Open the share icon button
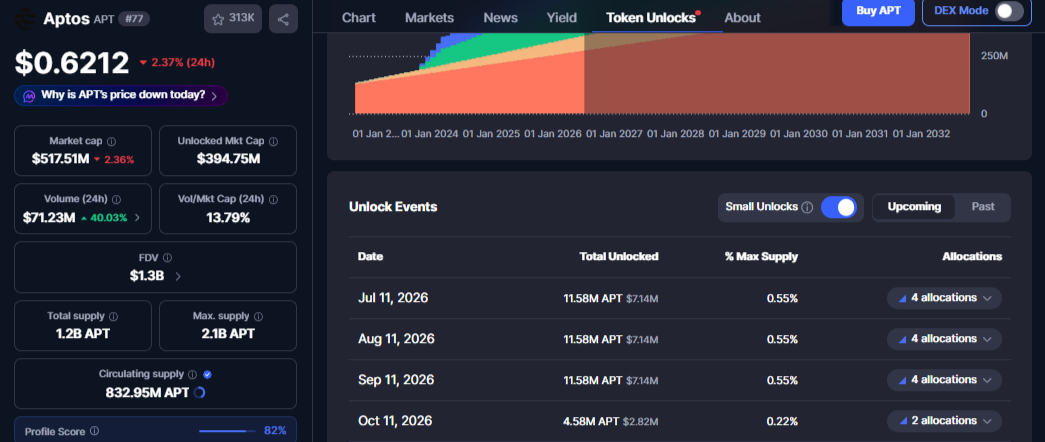This screenshot has width=1045, height=442. tap(283, 19)
